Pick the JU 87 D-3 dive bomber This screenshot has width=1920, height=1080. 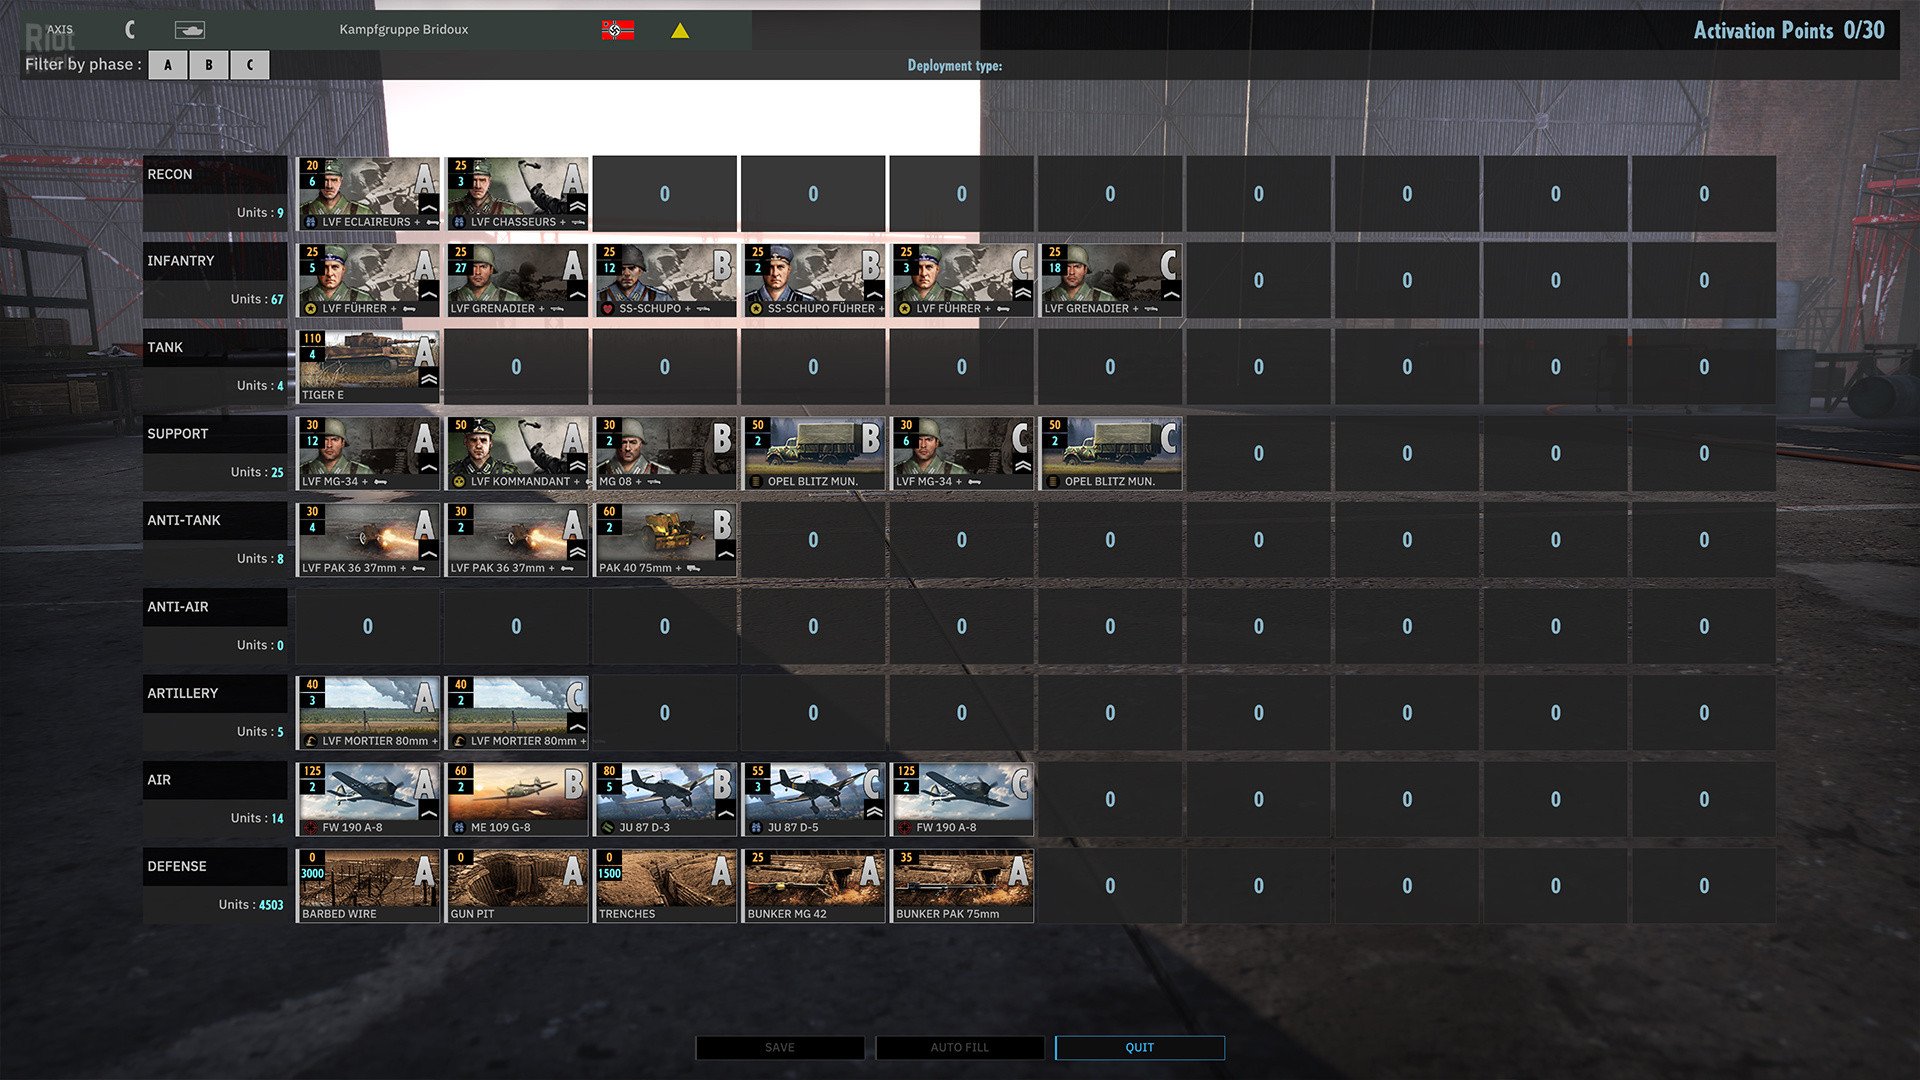click(x=664, y=798)
